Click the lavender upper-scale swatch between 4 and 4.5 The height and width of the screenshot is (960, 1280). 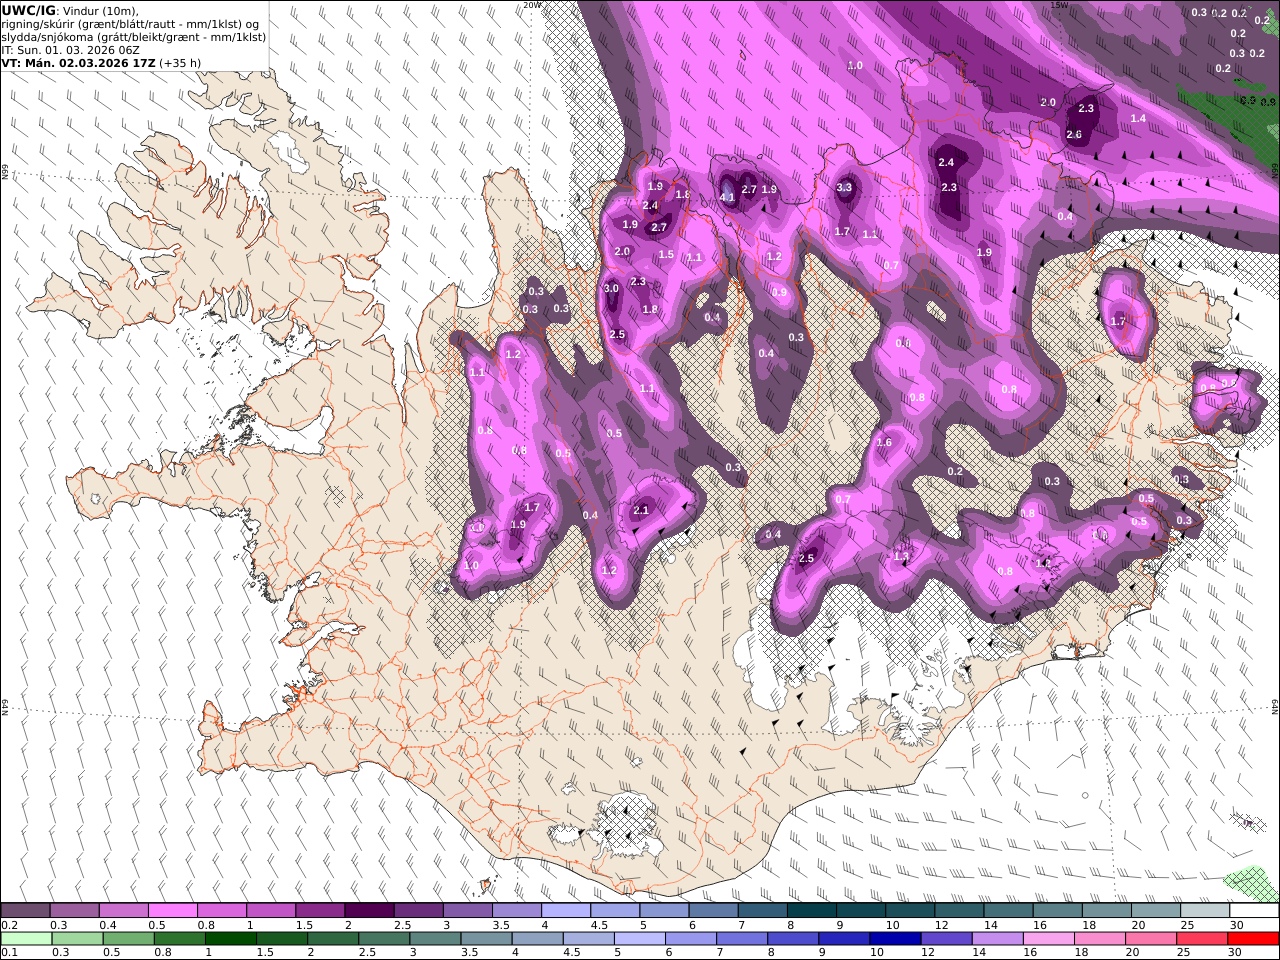[565, 910]
